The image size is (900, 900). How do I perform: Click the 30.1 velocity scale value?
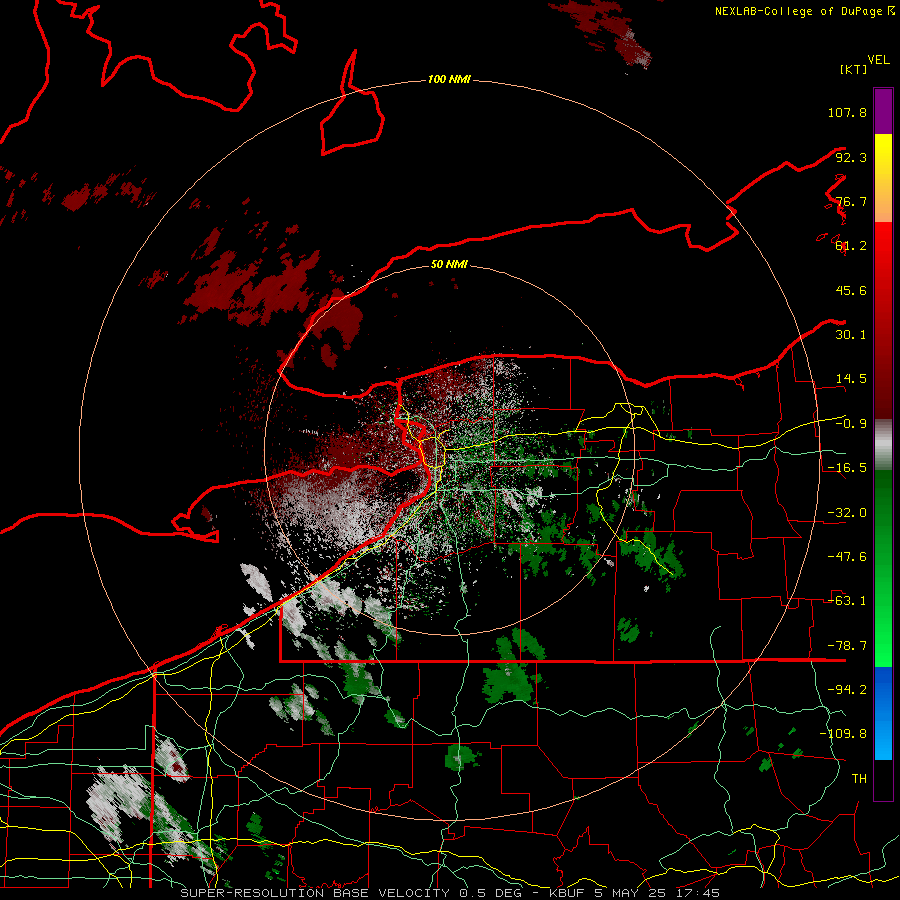coord(851,335)
